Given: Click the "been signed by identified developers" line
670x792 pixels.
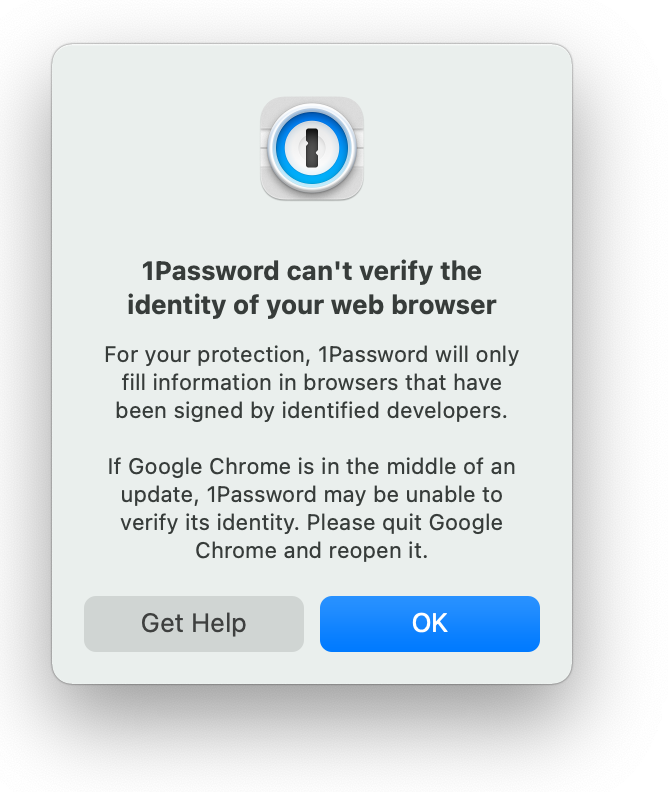Looking at the screenshot, I should pos(311,411).
